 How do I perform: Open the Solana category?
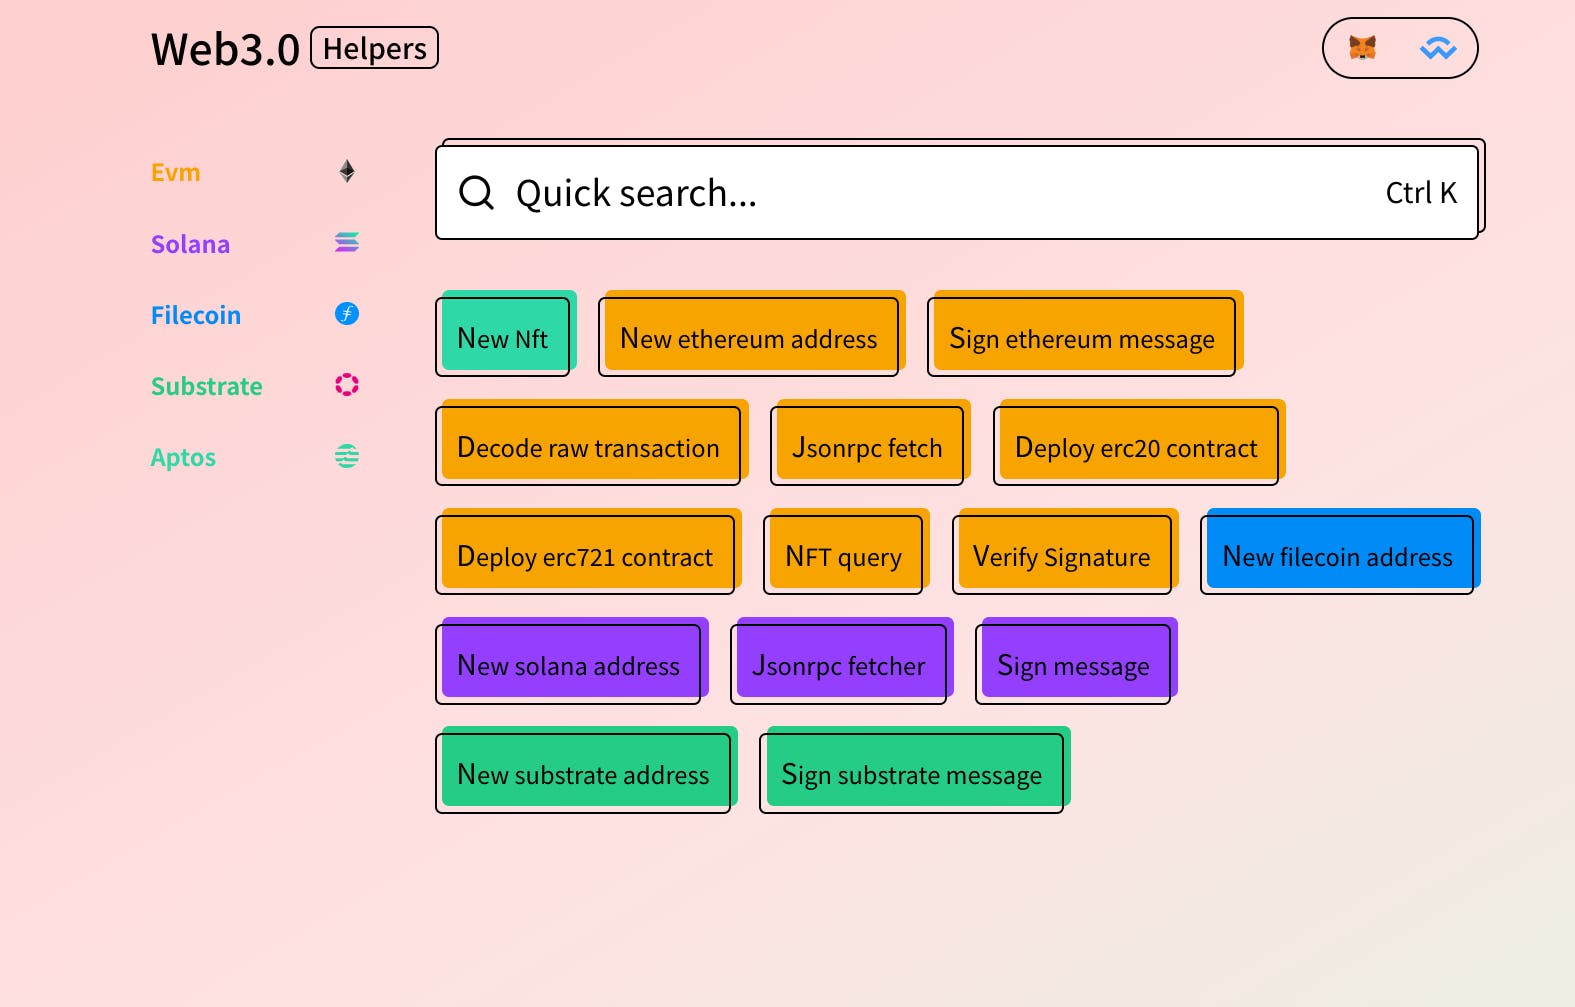pyautogui.click(x=190, y=245)
